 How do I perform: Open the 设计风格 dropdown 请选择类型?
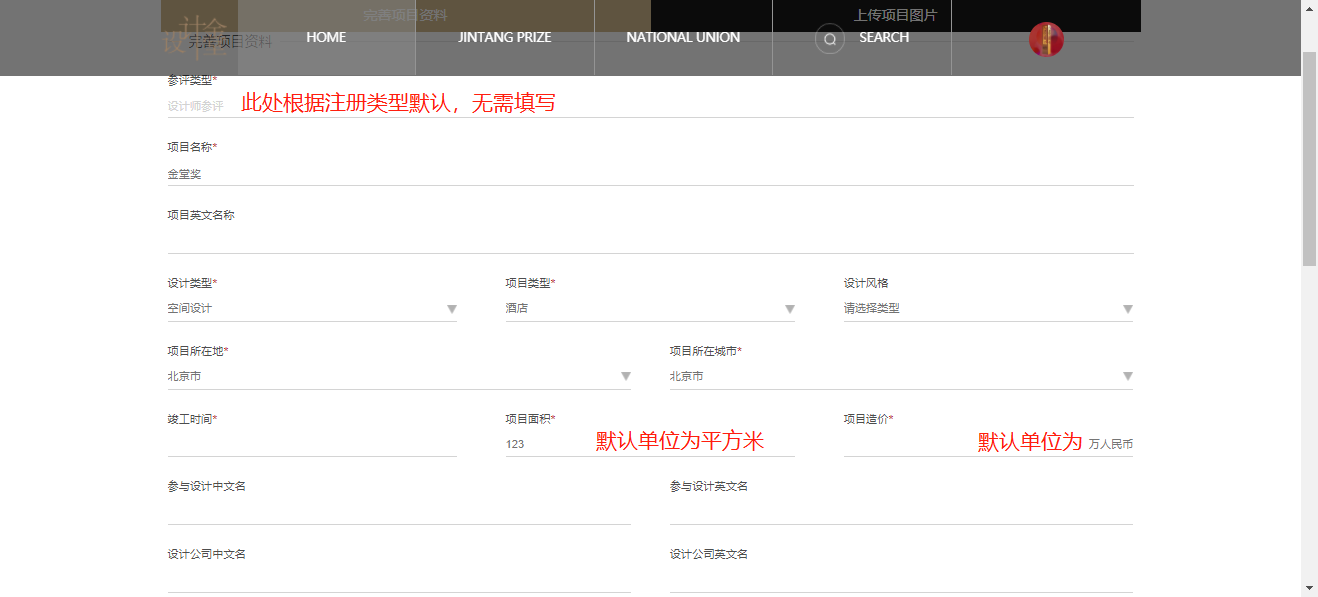pyautogui.click(x=988, y=309)
